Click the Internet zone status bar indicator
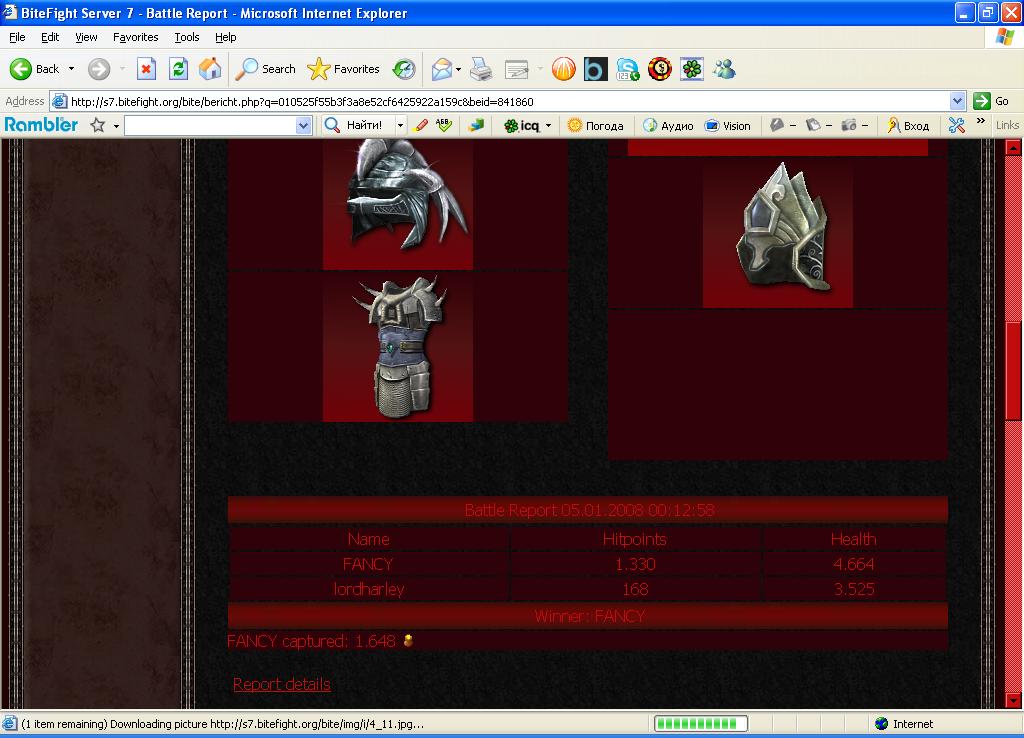Viewport: 1024px width, 738px height. 904,724
